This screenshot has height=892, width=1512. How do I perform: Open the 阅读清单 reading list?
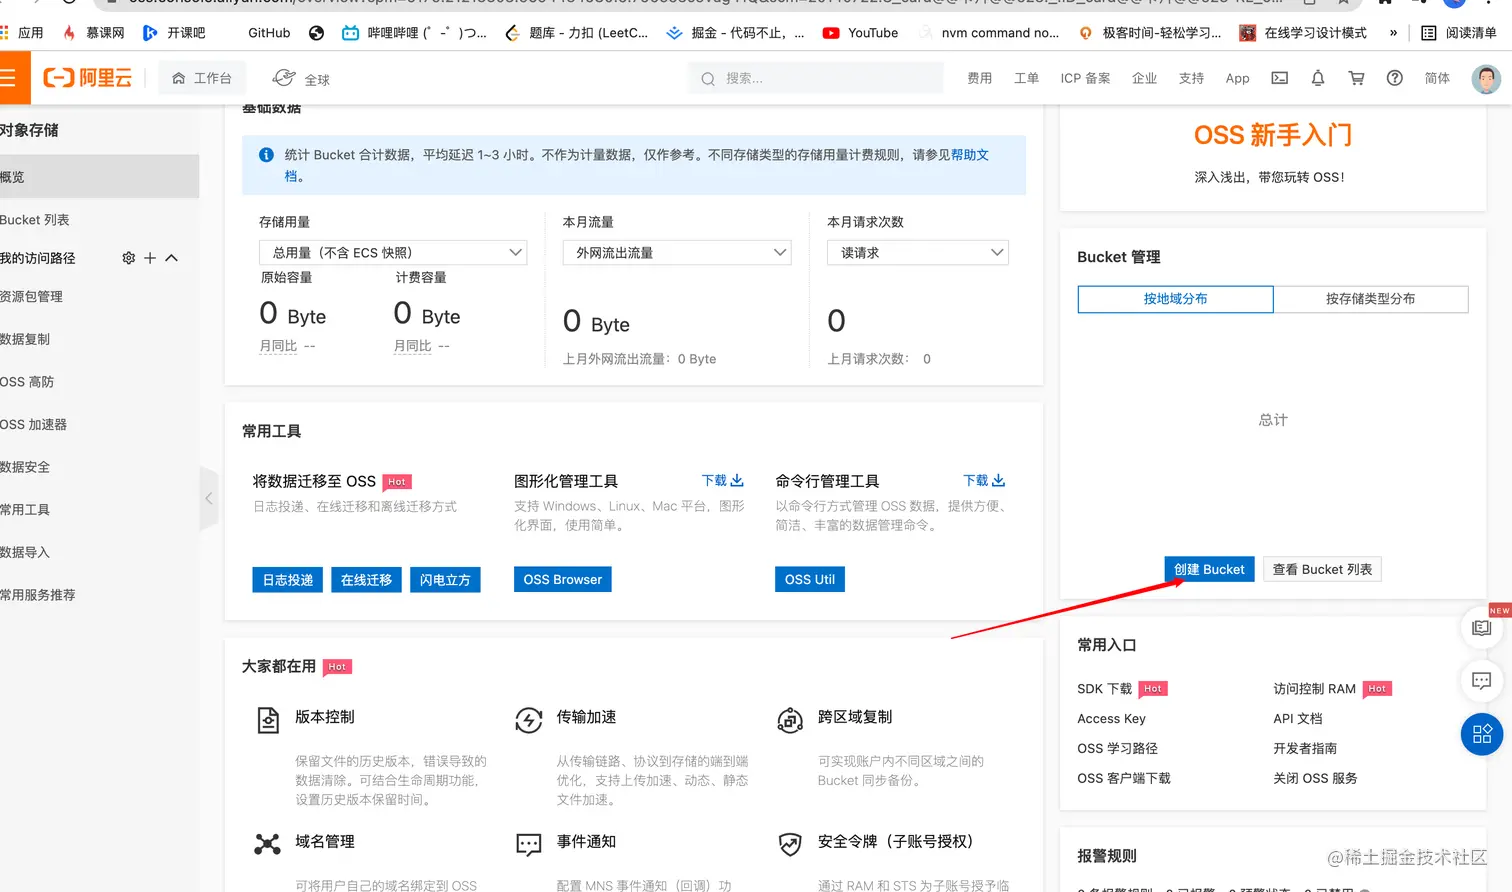[1459, 33]
